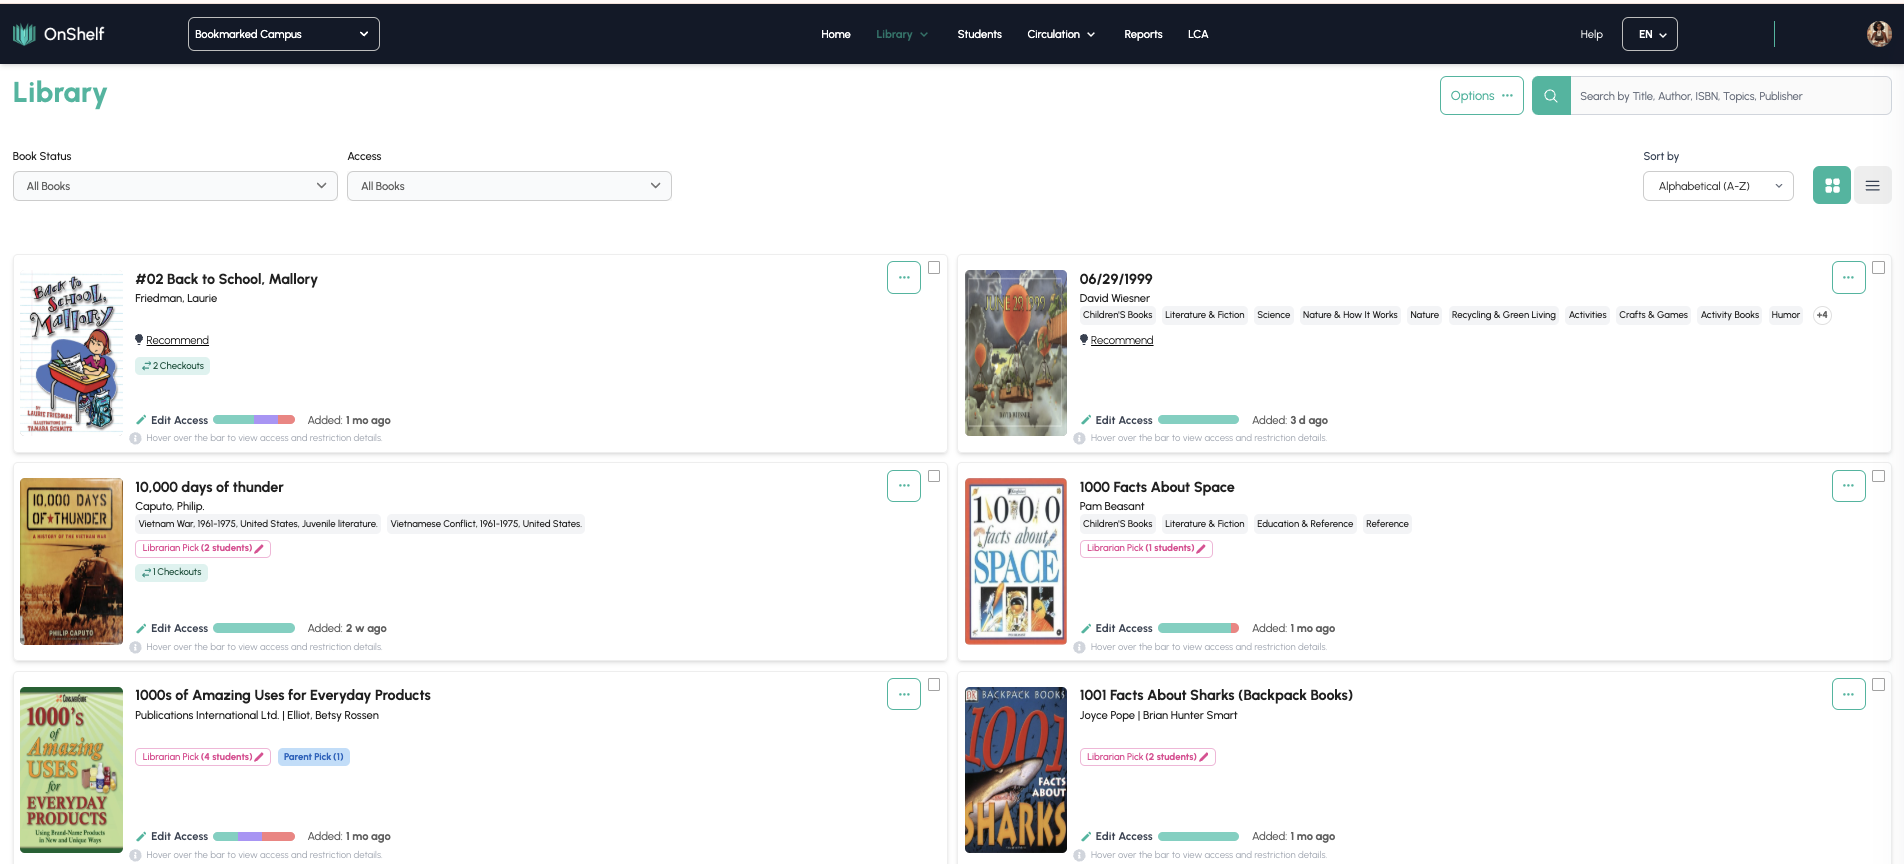Click the OnShelf logo icon
The width and height of the screenshot is (1904, 864).
coord(24,34)
